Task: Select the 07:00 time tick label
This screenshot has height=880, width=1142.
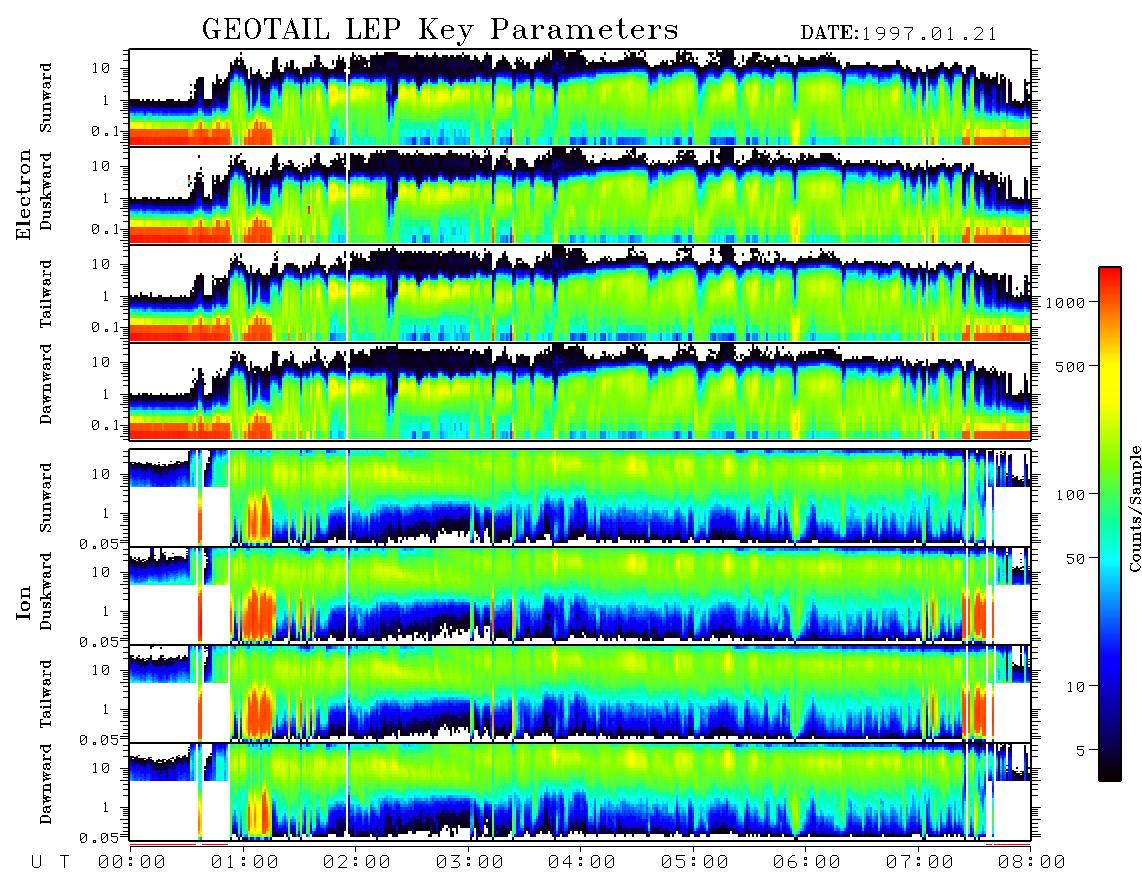Action: (x=920, y=862)
